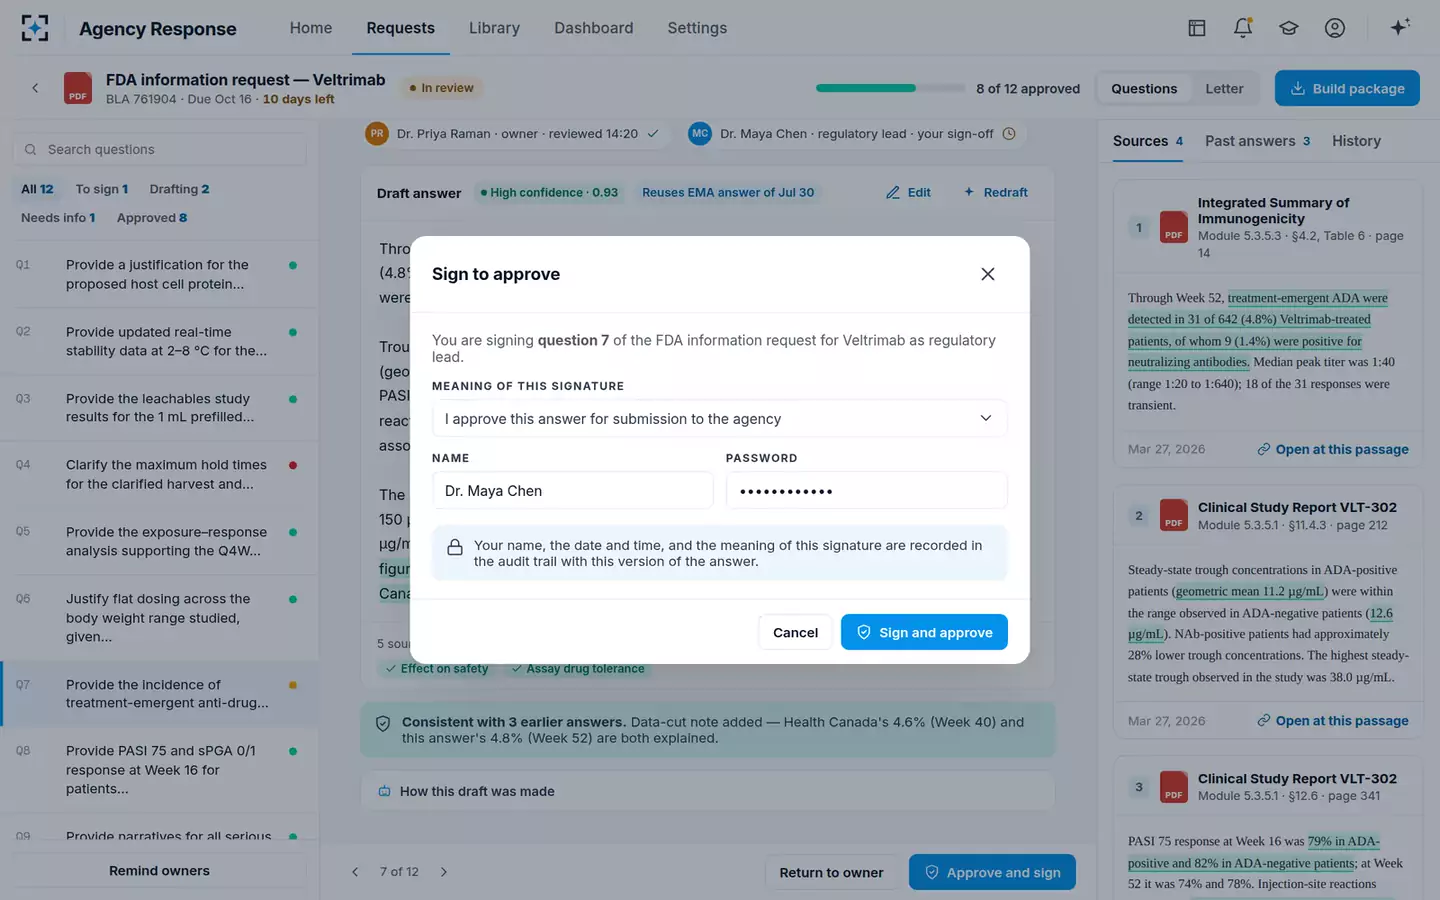Click the Agency Response logo icon

point(35,28)
